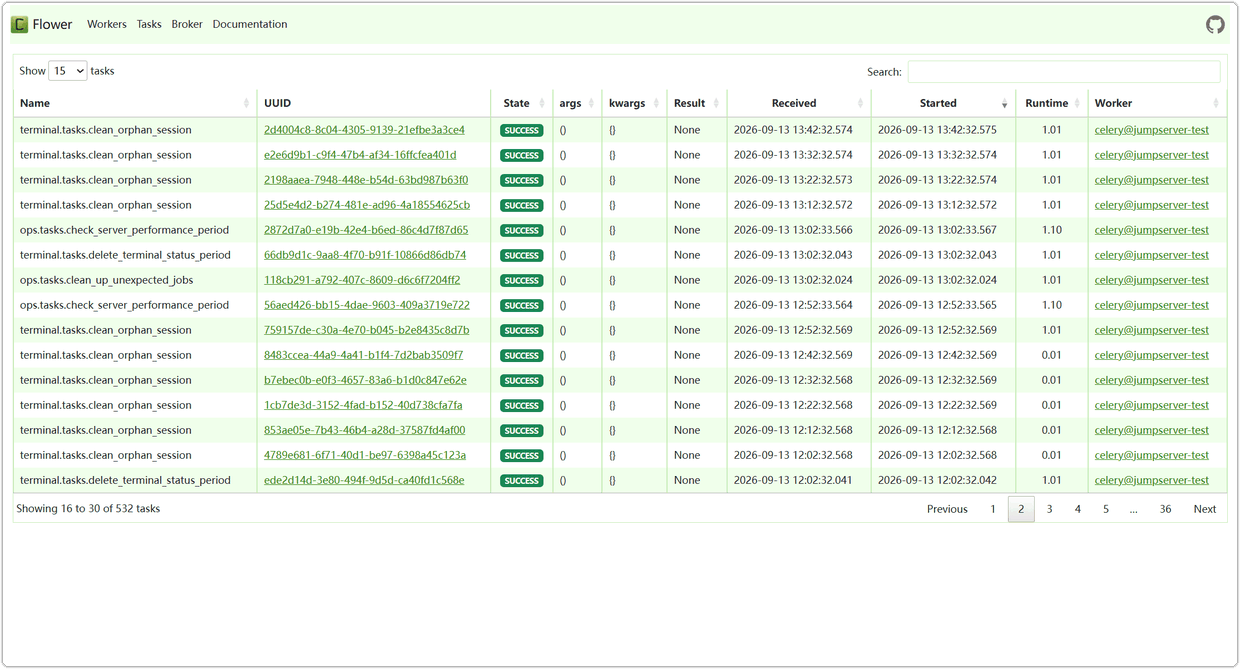Open worker link in the 12:02:32.041 row
The width and height of the screenshot is (1240, 669).
(x=1152, y=480)
